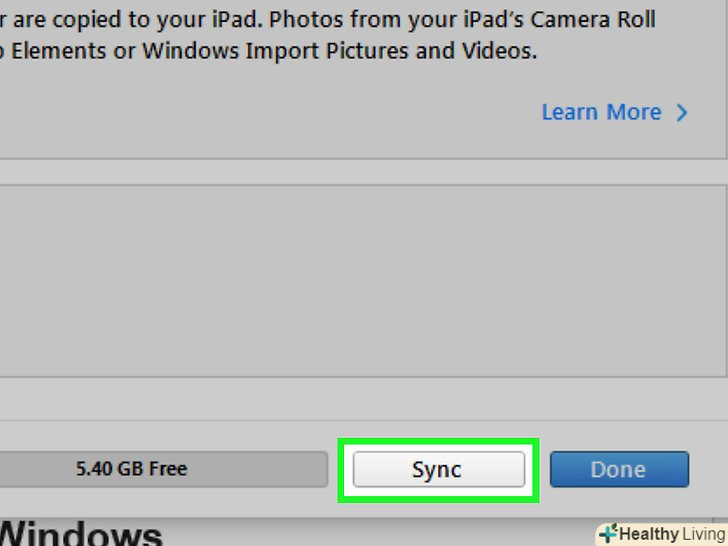728x546 pixels.
Task: Click the "Windows Import Pictures and Videos" text
Action: pyautogui.click(x=339, y=52)
